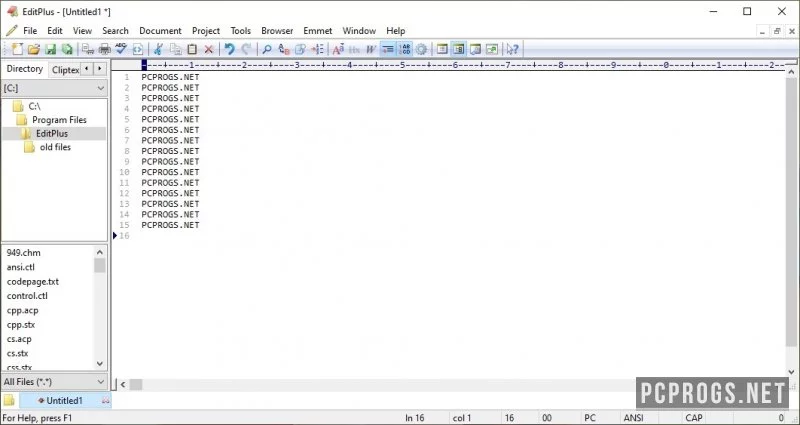Click the Replace toolbar icon
Viewport: 800px width, 425px height.
pos(284,49)
